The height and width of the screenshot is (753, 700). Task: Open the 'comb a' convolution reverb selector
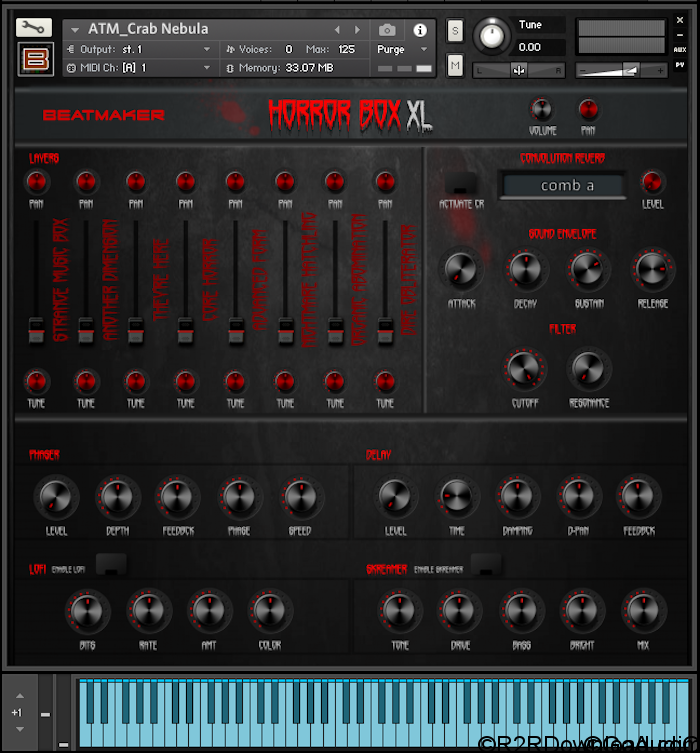click(x=564, y=185)
